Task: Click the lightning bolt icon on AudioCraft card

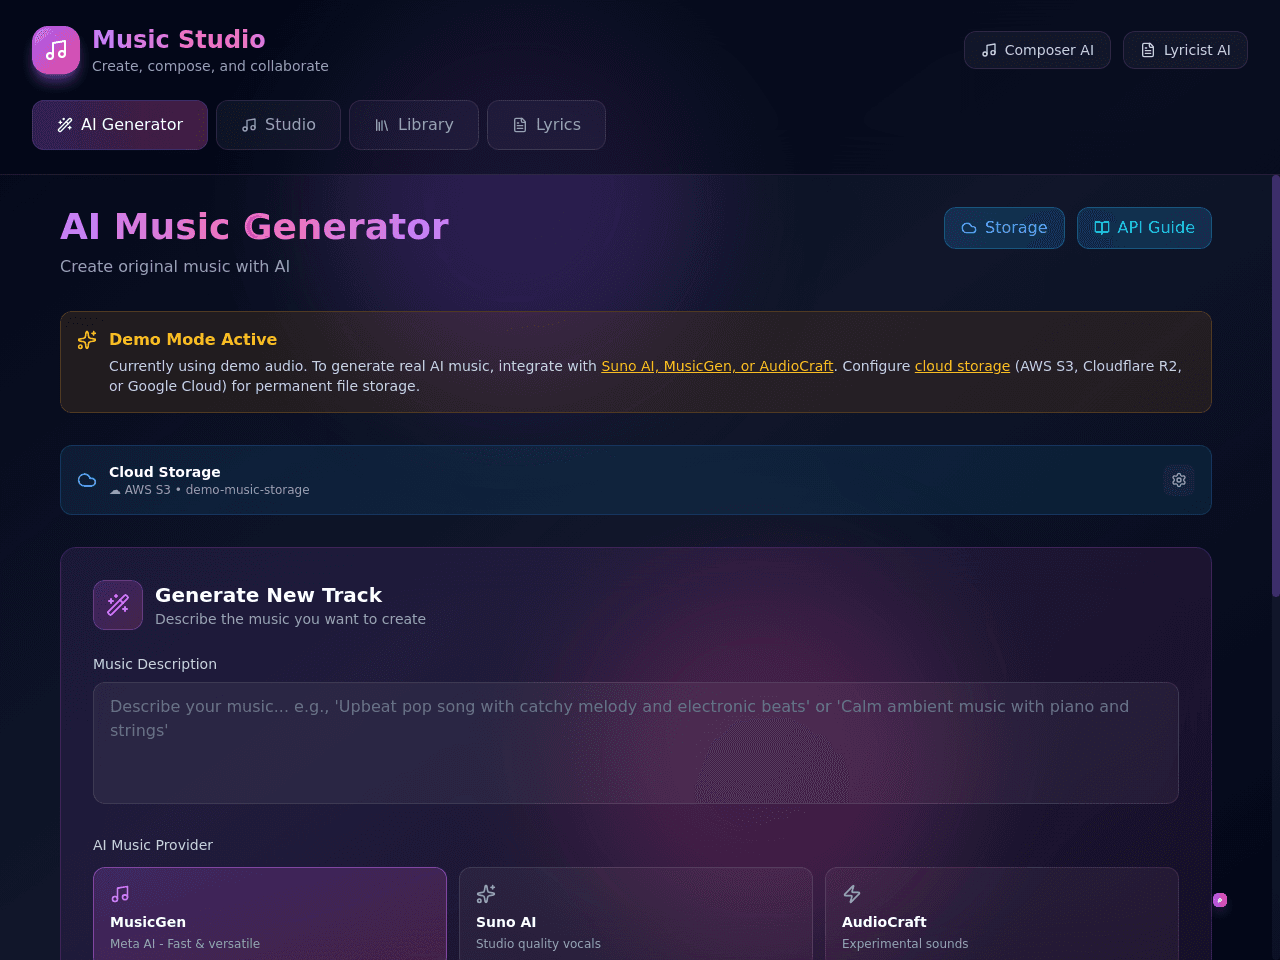Action: point(852,894)
